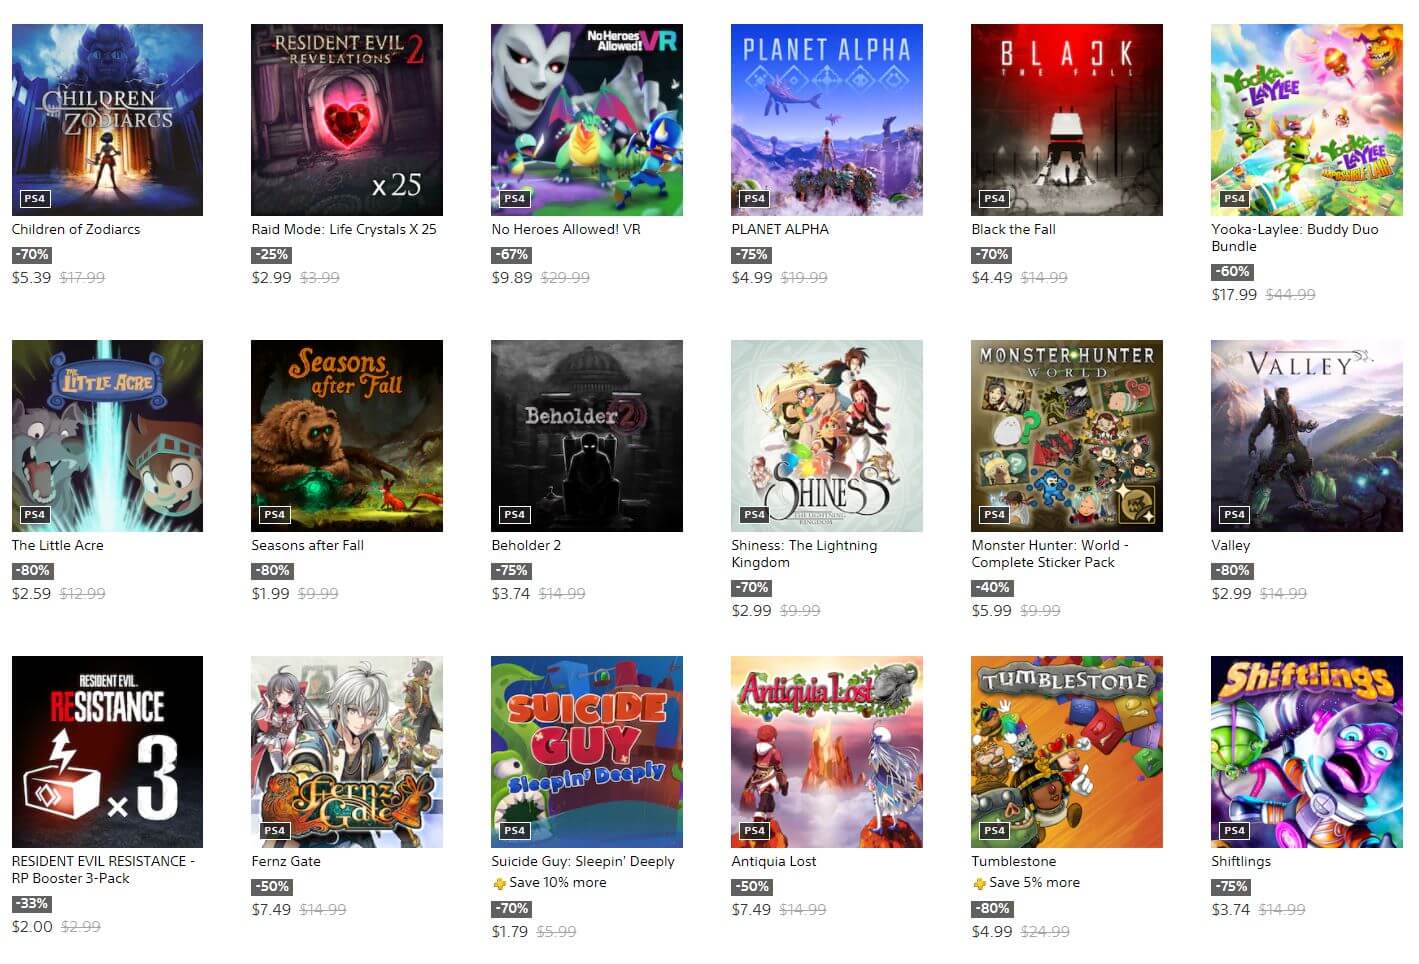1419x964 pixels.
Task: Open Shiness: The Lightning Kingdom title link
Action: pyautogui.click(x=804, y=553)
